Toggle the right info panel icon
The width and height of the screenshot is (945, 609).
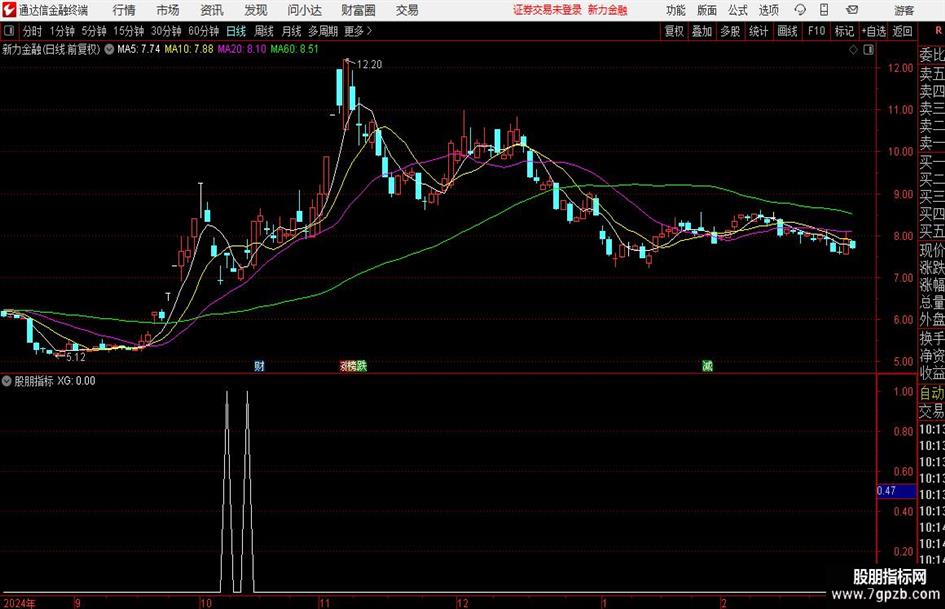868,50
